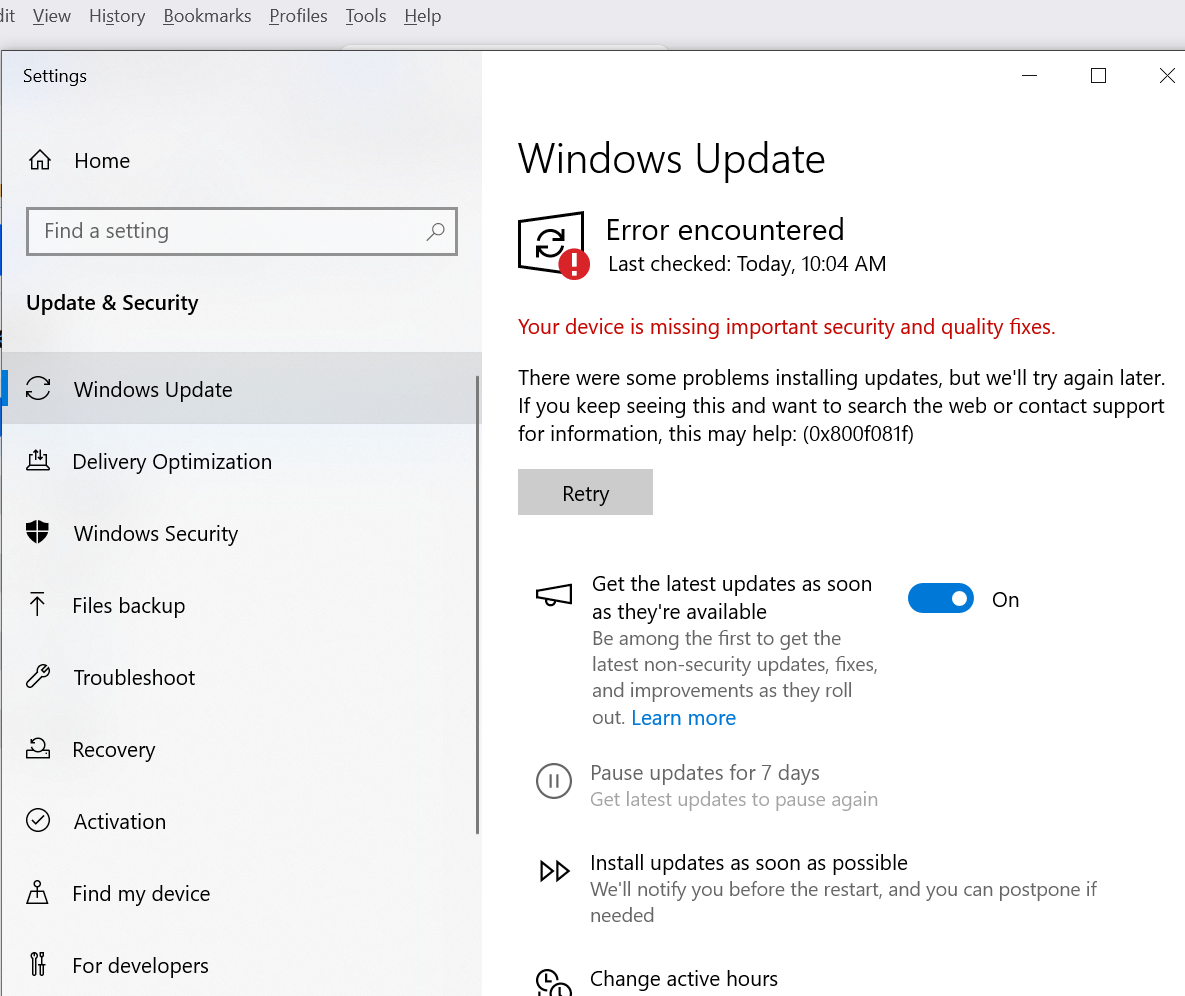1185x996 pixels.
Task: Open the History menu
Action: pos(117,16)
